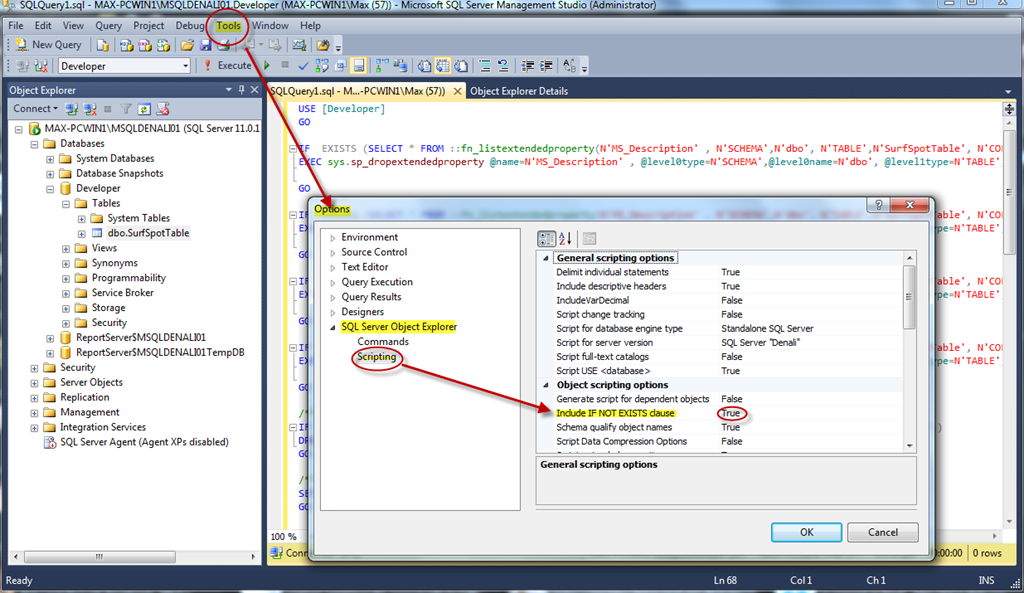The image size is (1024, 593).
Task: Open the 100 % zoom dropdown
Action: click(x=283, y=537)
